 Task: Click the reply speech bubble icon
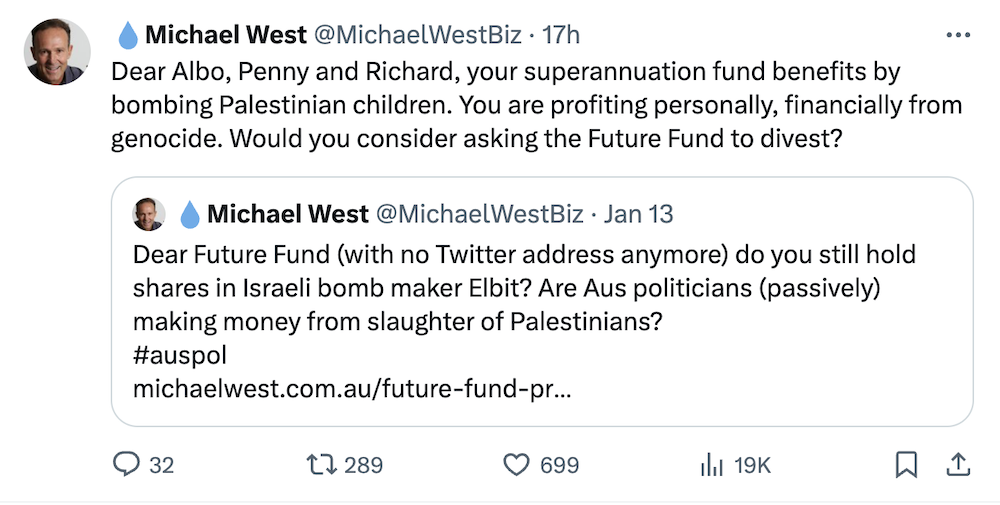click(x=127, y=464)
